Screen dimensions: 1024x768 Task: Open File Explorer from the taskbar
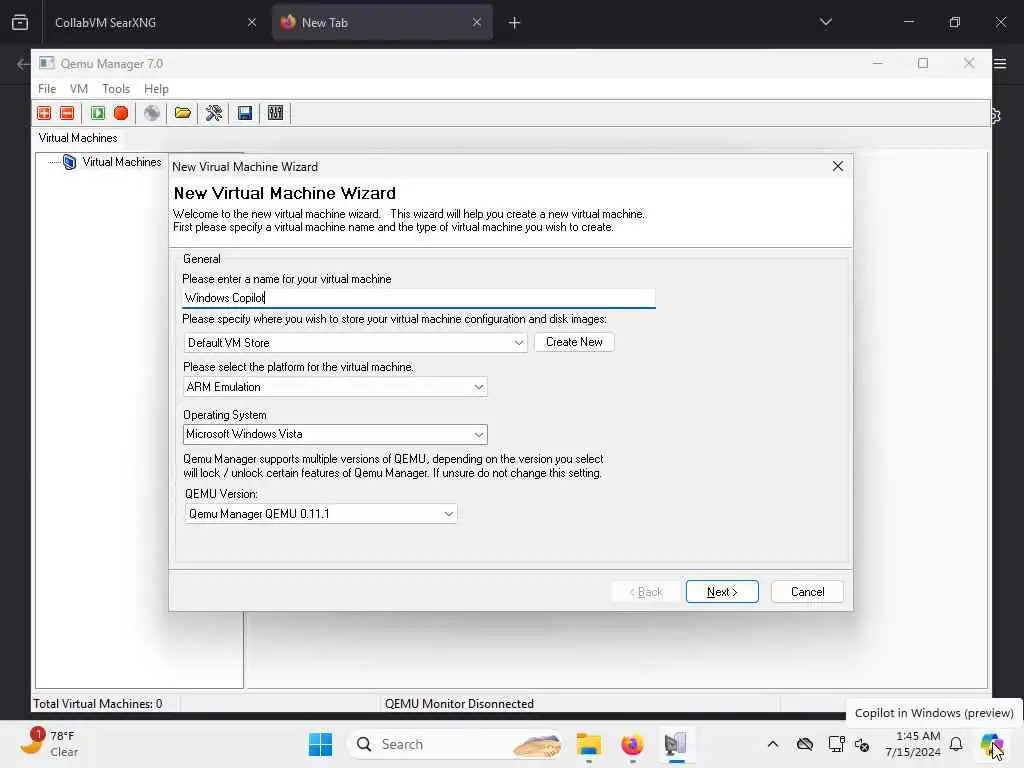[x=588, y=744]
